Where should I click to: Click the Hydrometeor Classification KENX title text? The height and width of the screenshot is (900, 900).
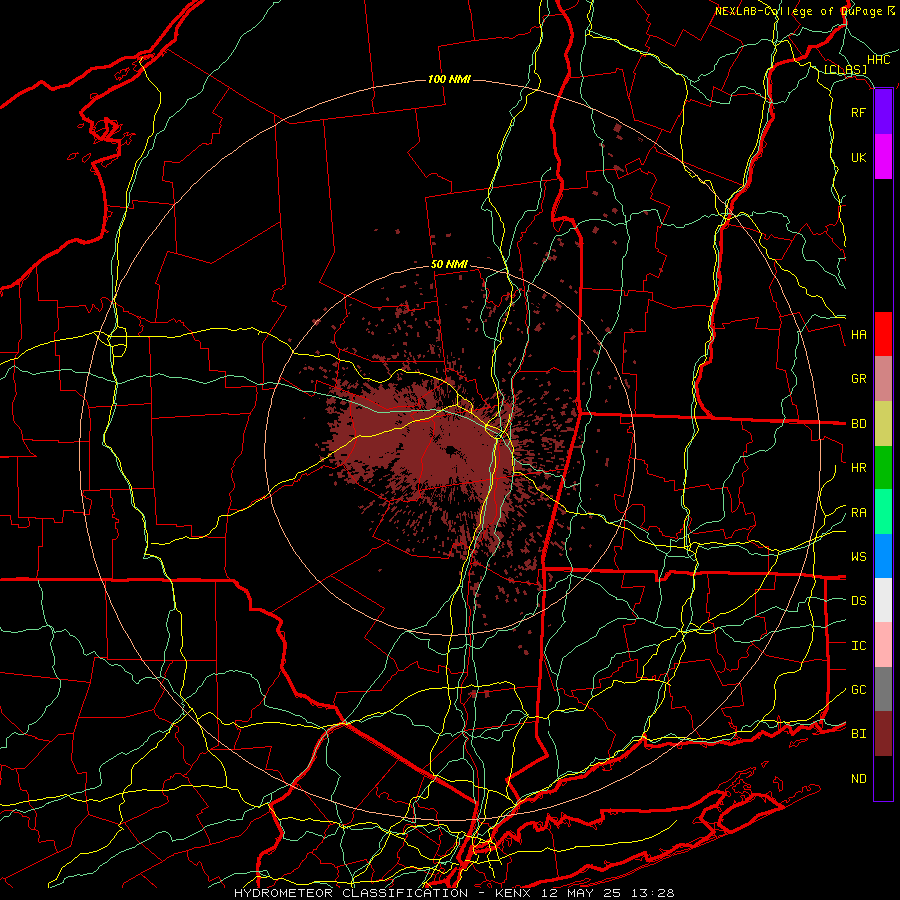tap(454, 893)
